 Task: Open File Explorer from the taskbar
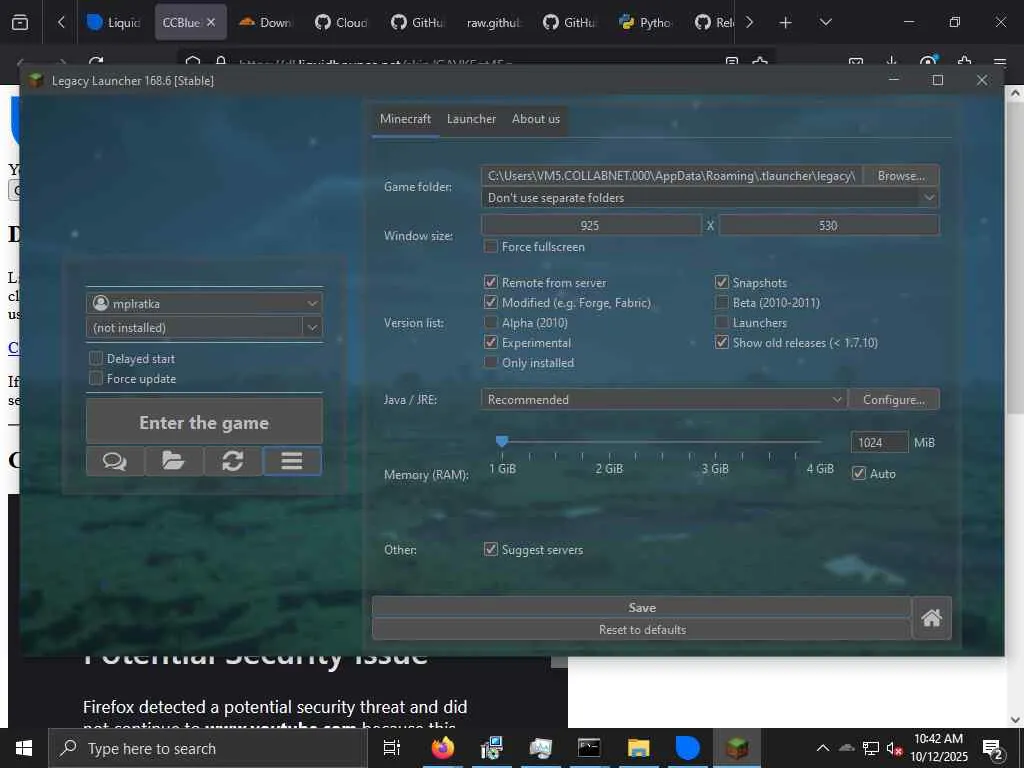click(x=638, y=748)
